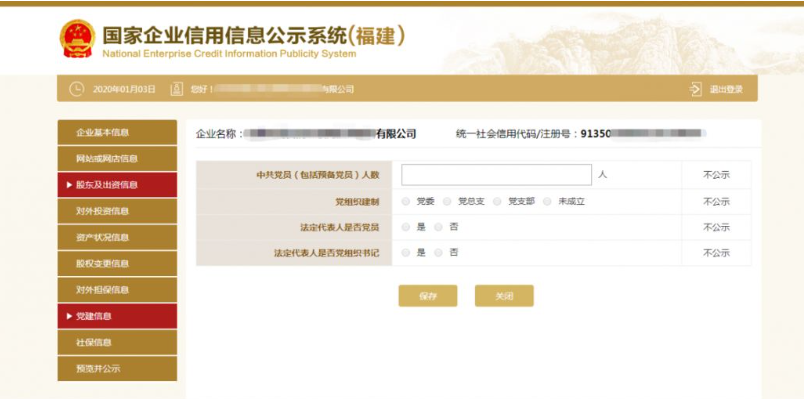Image resolution: width=804 pixels, height=399 pixels.
Task: Select the 党委 radio option
Action: click(x=406, y=202)
